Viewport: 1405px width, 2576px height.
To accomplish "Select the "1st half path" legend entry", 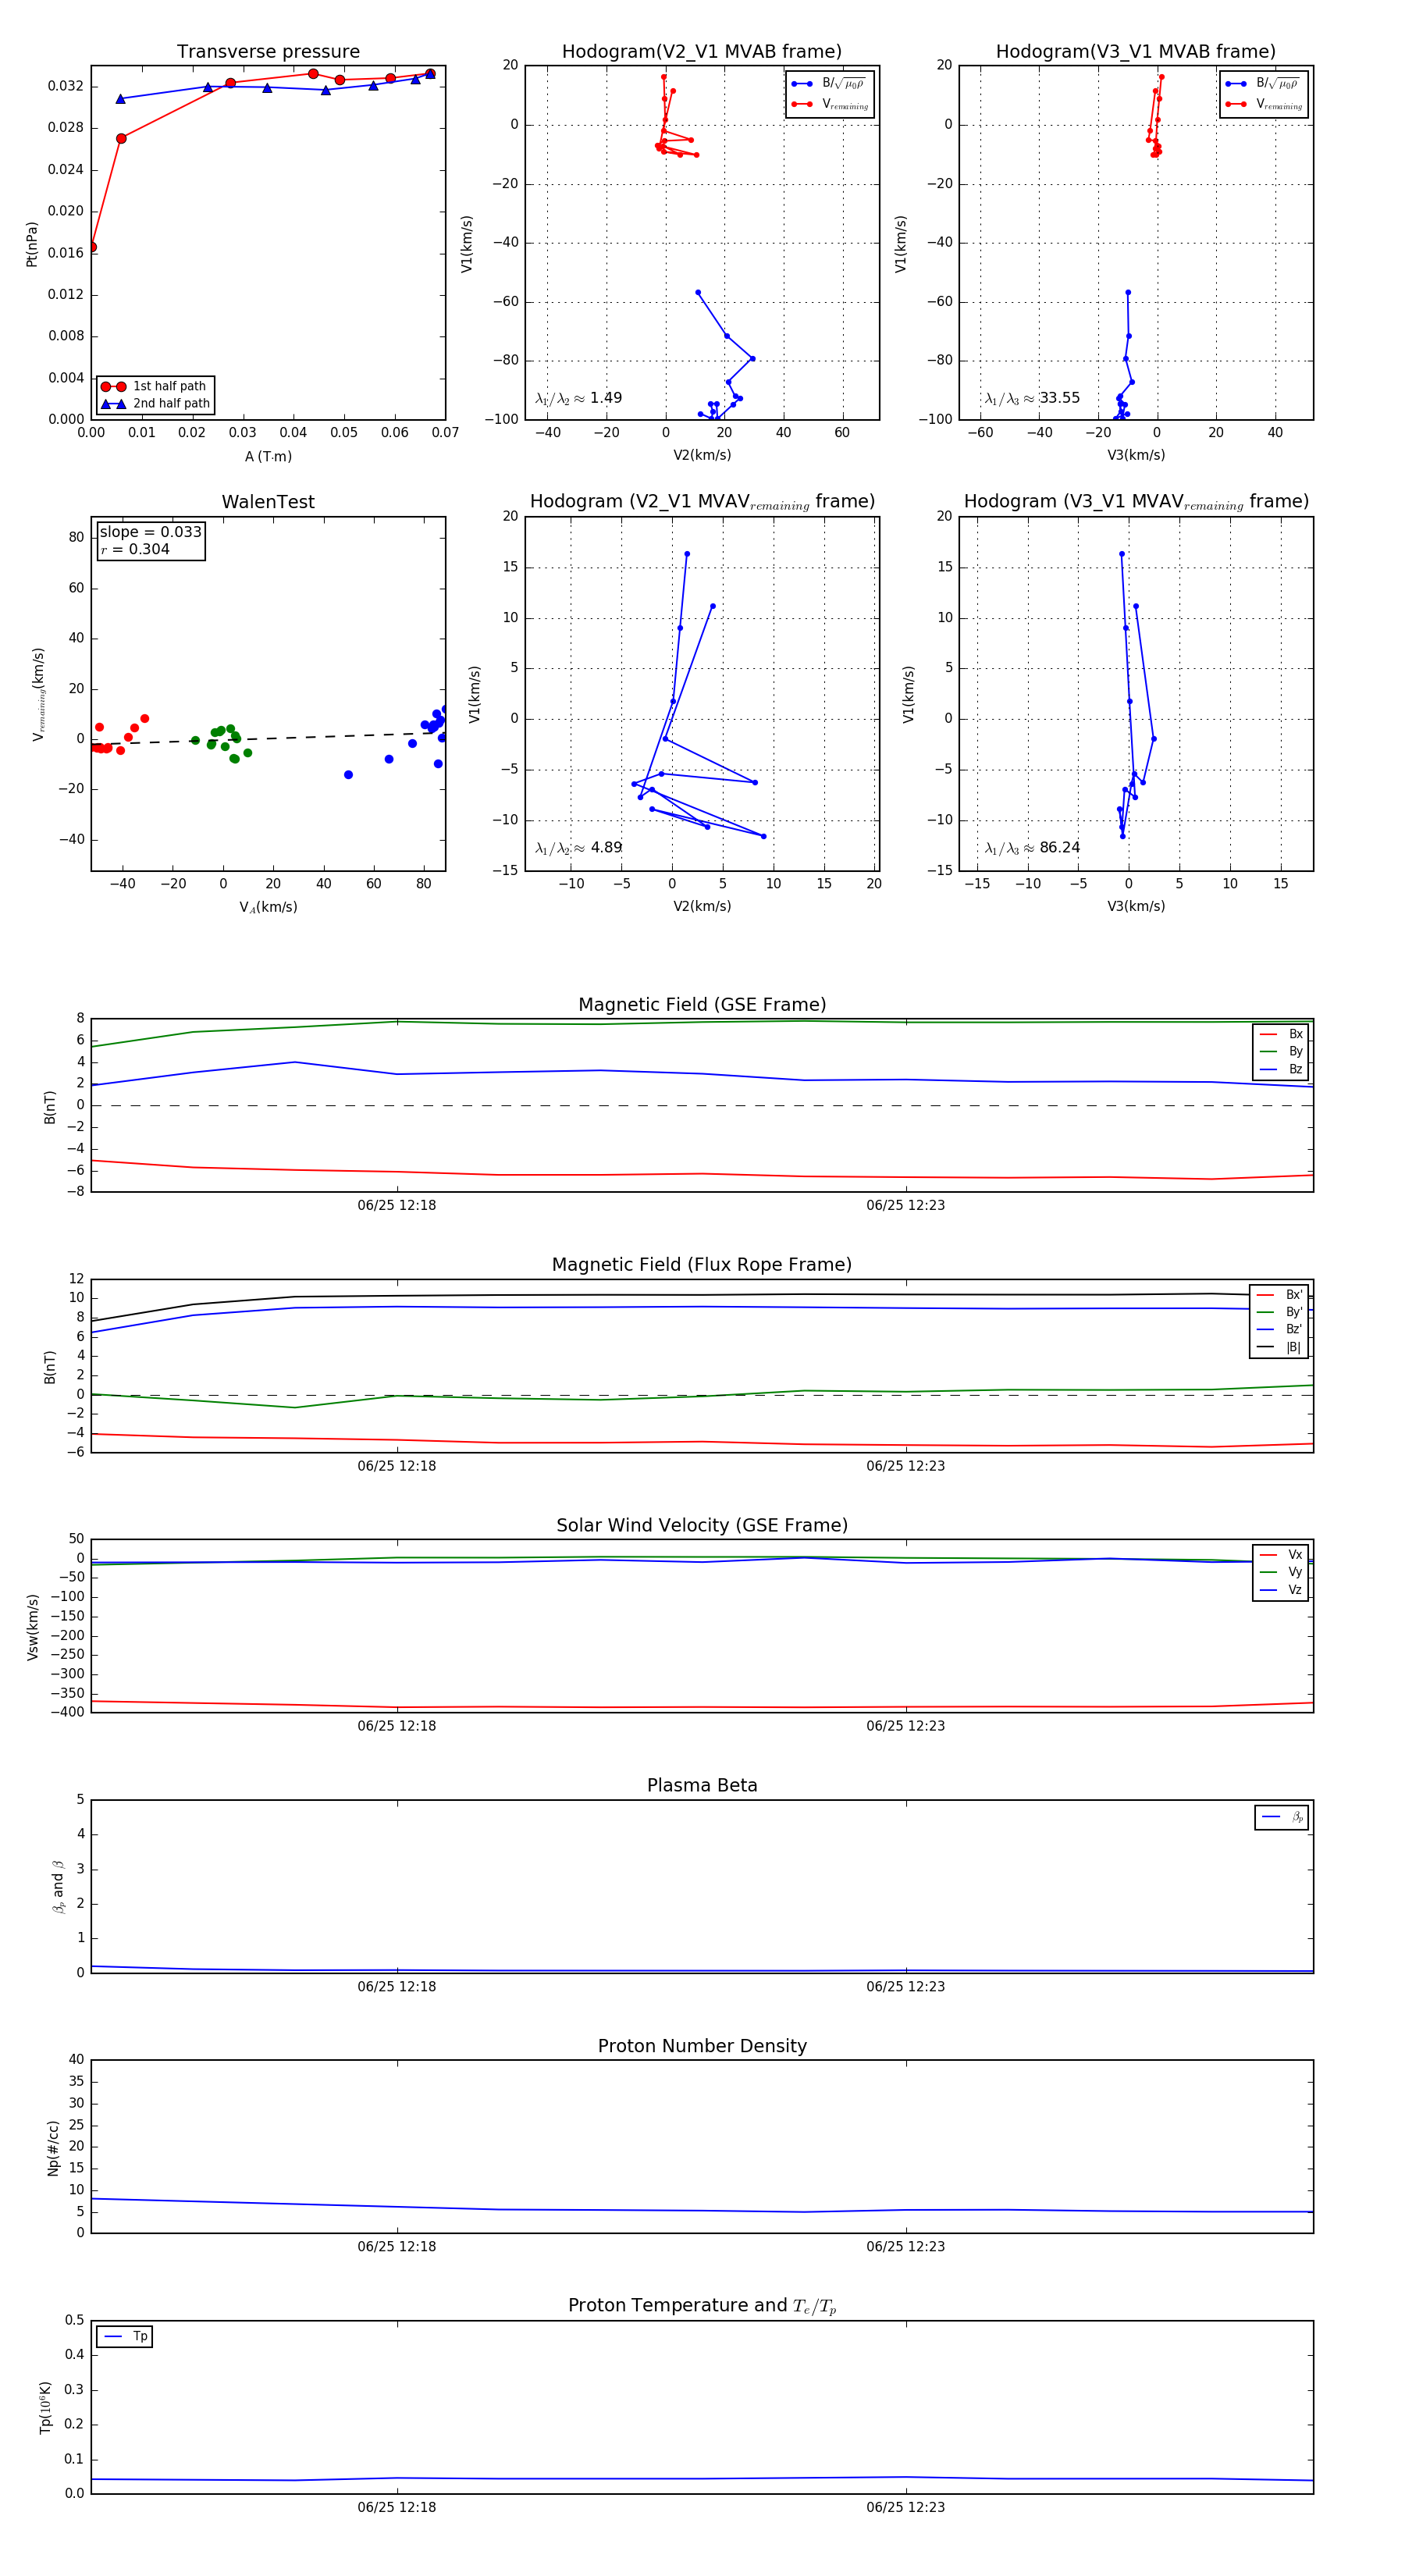I will click(155, 386).
